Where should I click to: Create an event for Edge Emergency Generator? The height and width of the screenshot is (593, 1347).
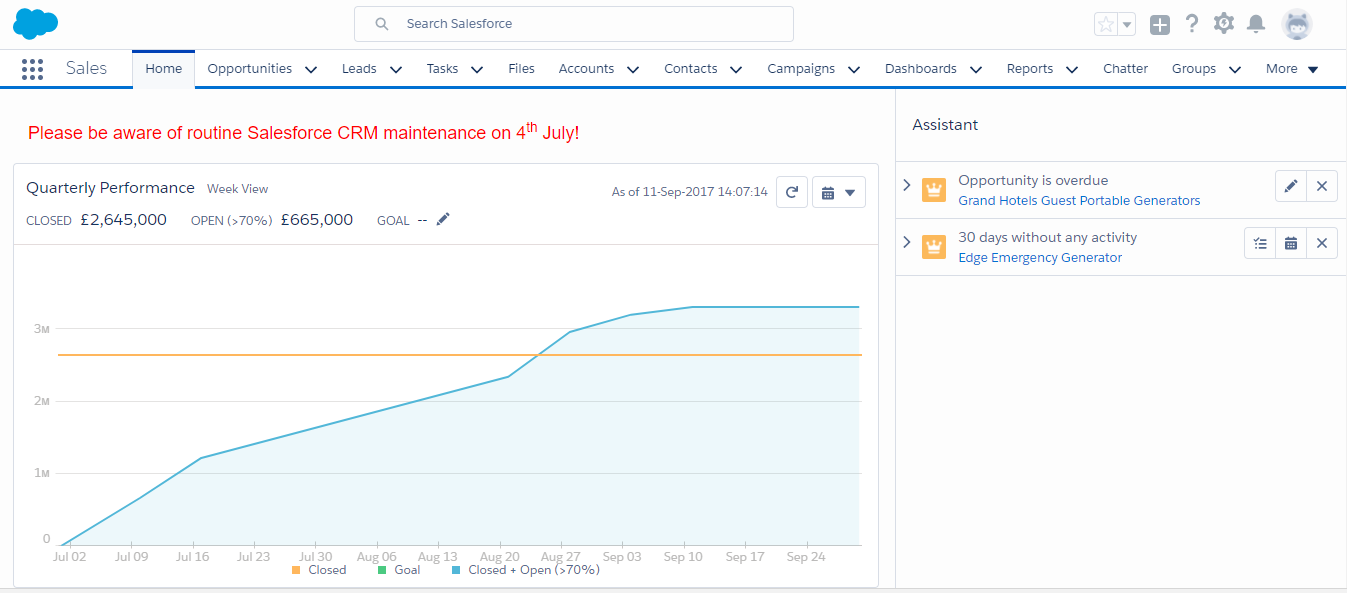(x=1291, y=243)
